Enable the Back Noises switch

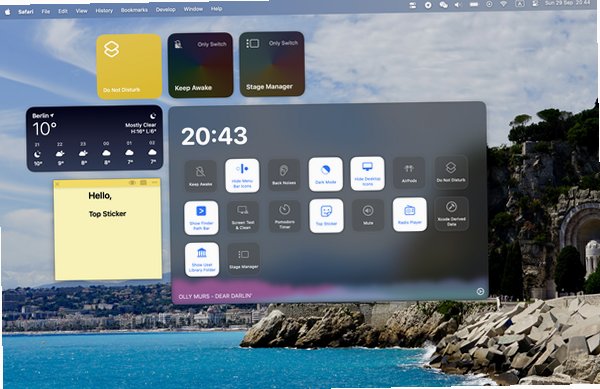point(284,175)
